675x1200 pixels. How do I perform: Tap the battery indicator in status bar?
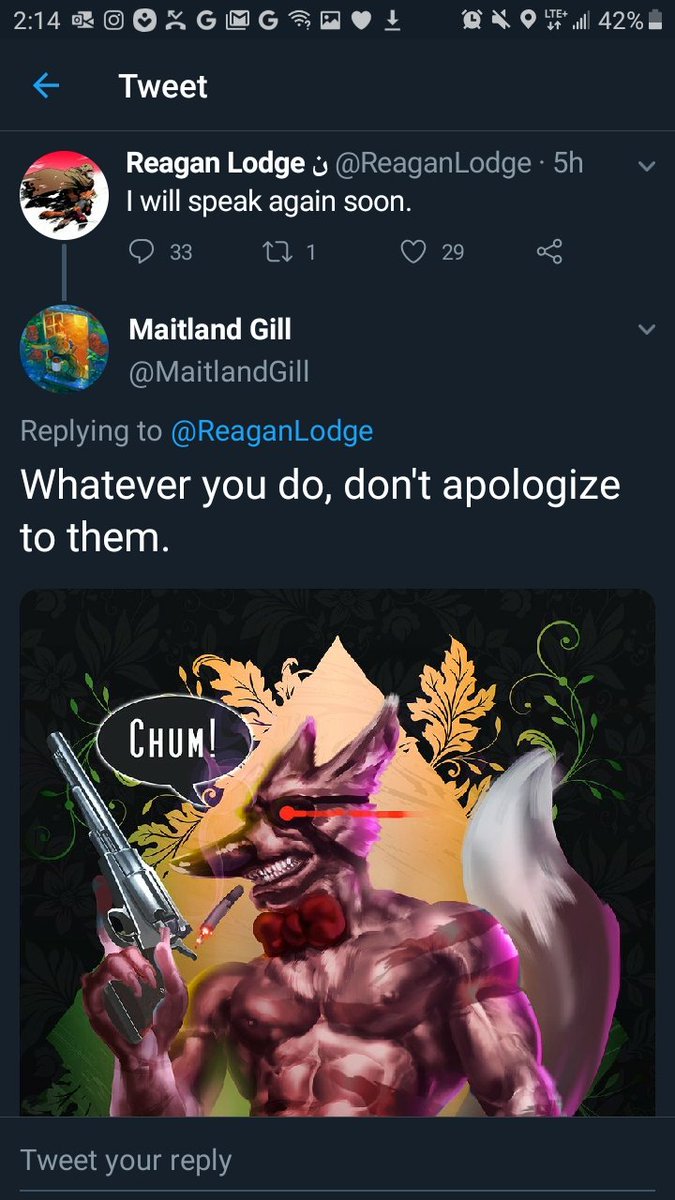click(654, 20)
